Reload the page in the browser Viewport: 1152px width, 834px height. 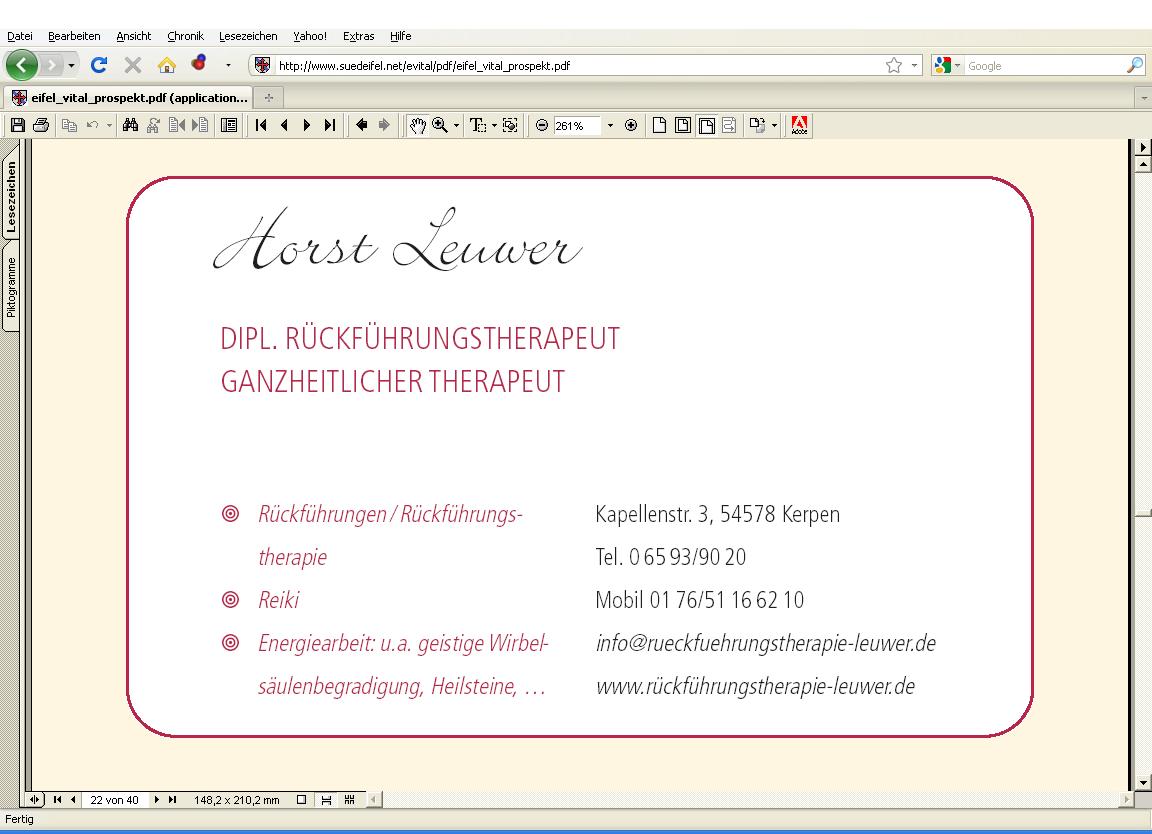coord(98,66)
